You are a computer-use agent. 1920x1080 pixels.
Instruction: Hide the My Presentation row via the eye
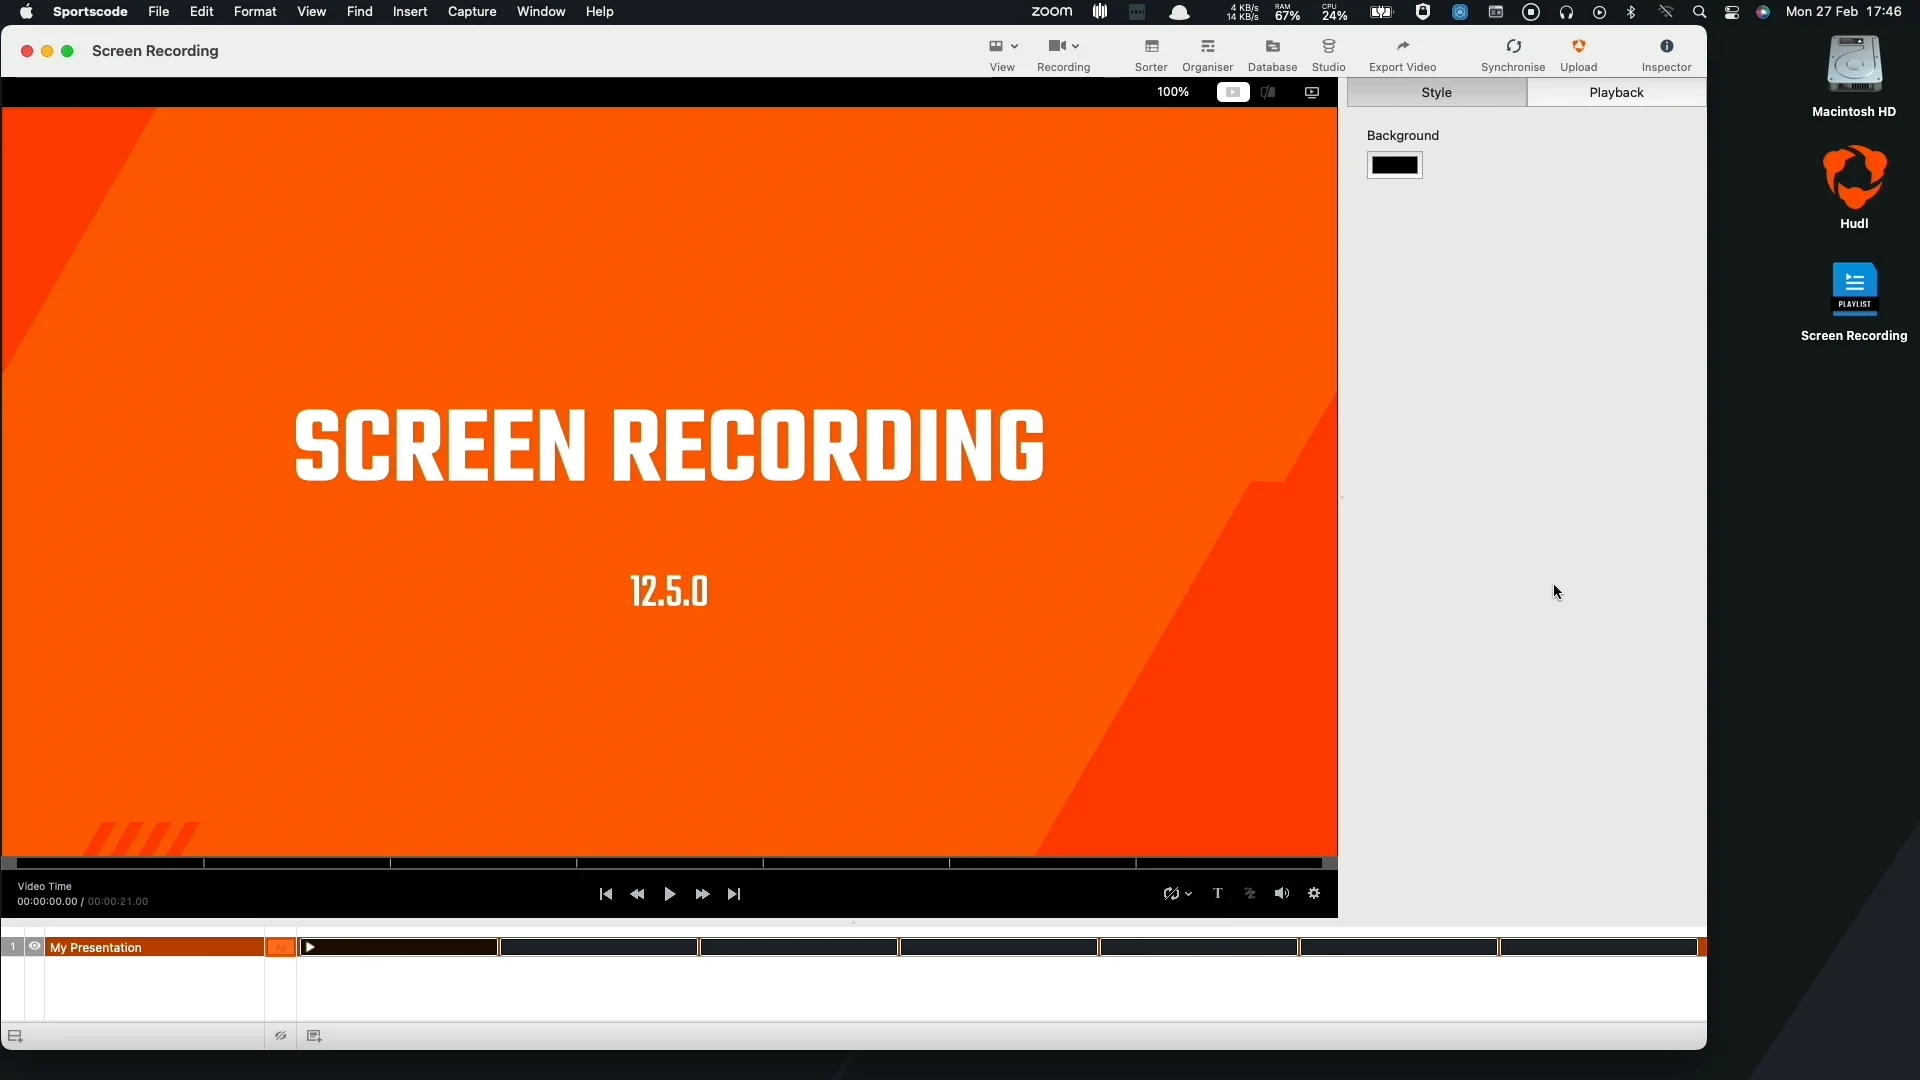(34, 947)
